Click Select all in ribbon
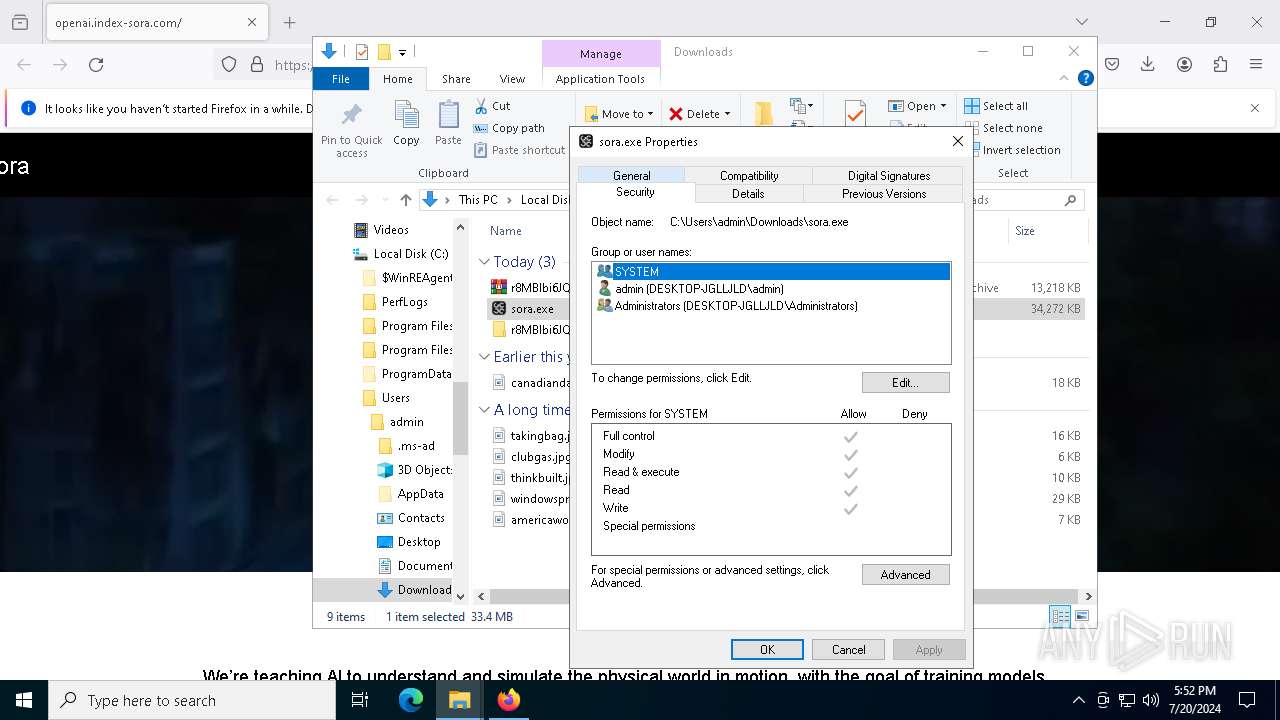 coord(996,106)
